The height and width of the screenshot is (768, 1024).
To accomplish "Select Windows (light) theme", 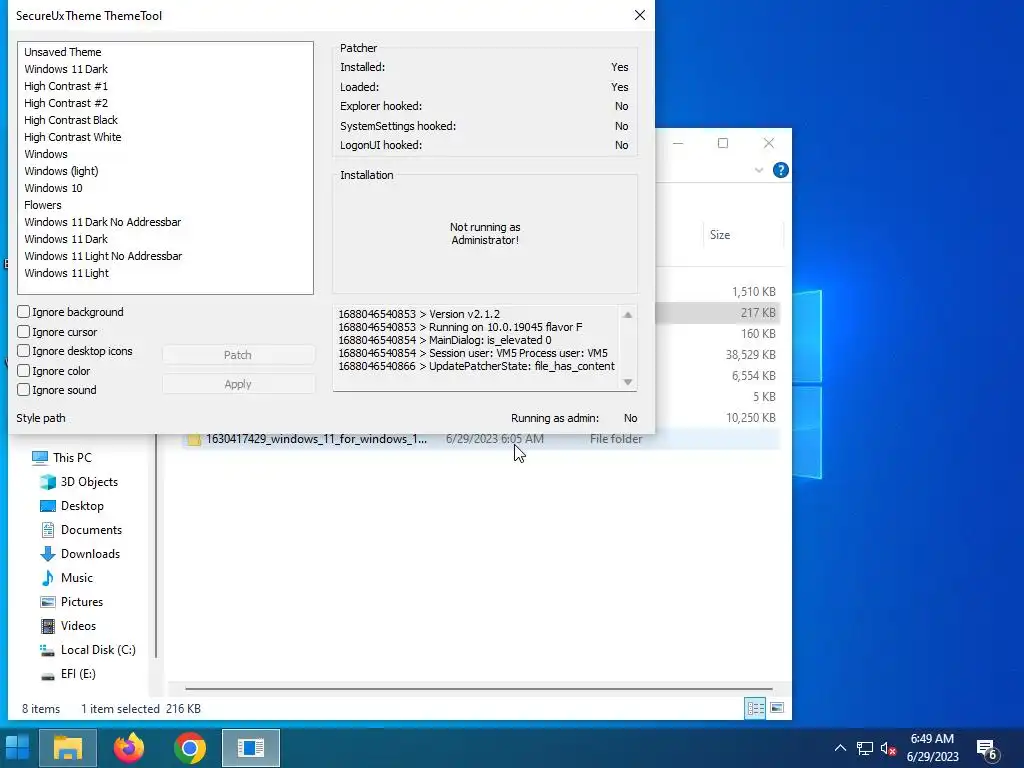I will (x=61, y=171).
